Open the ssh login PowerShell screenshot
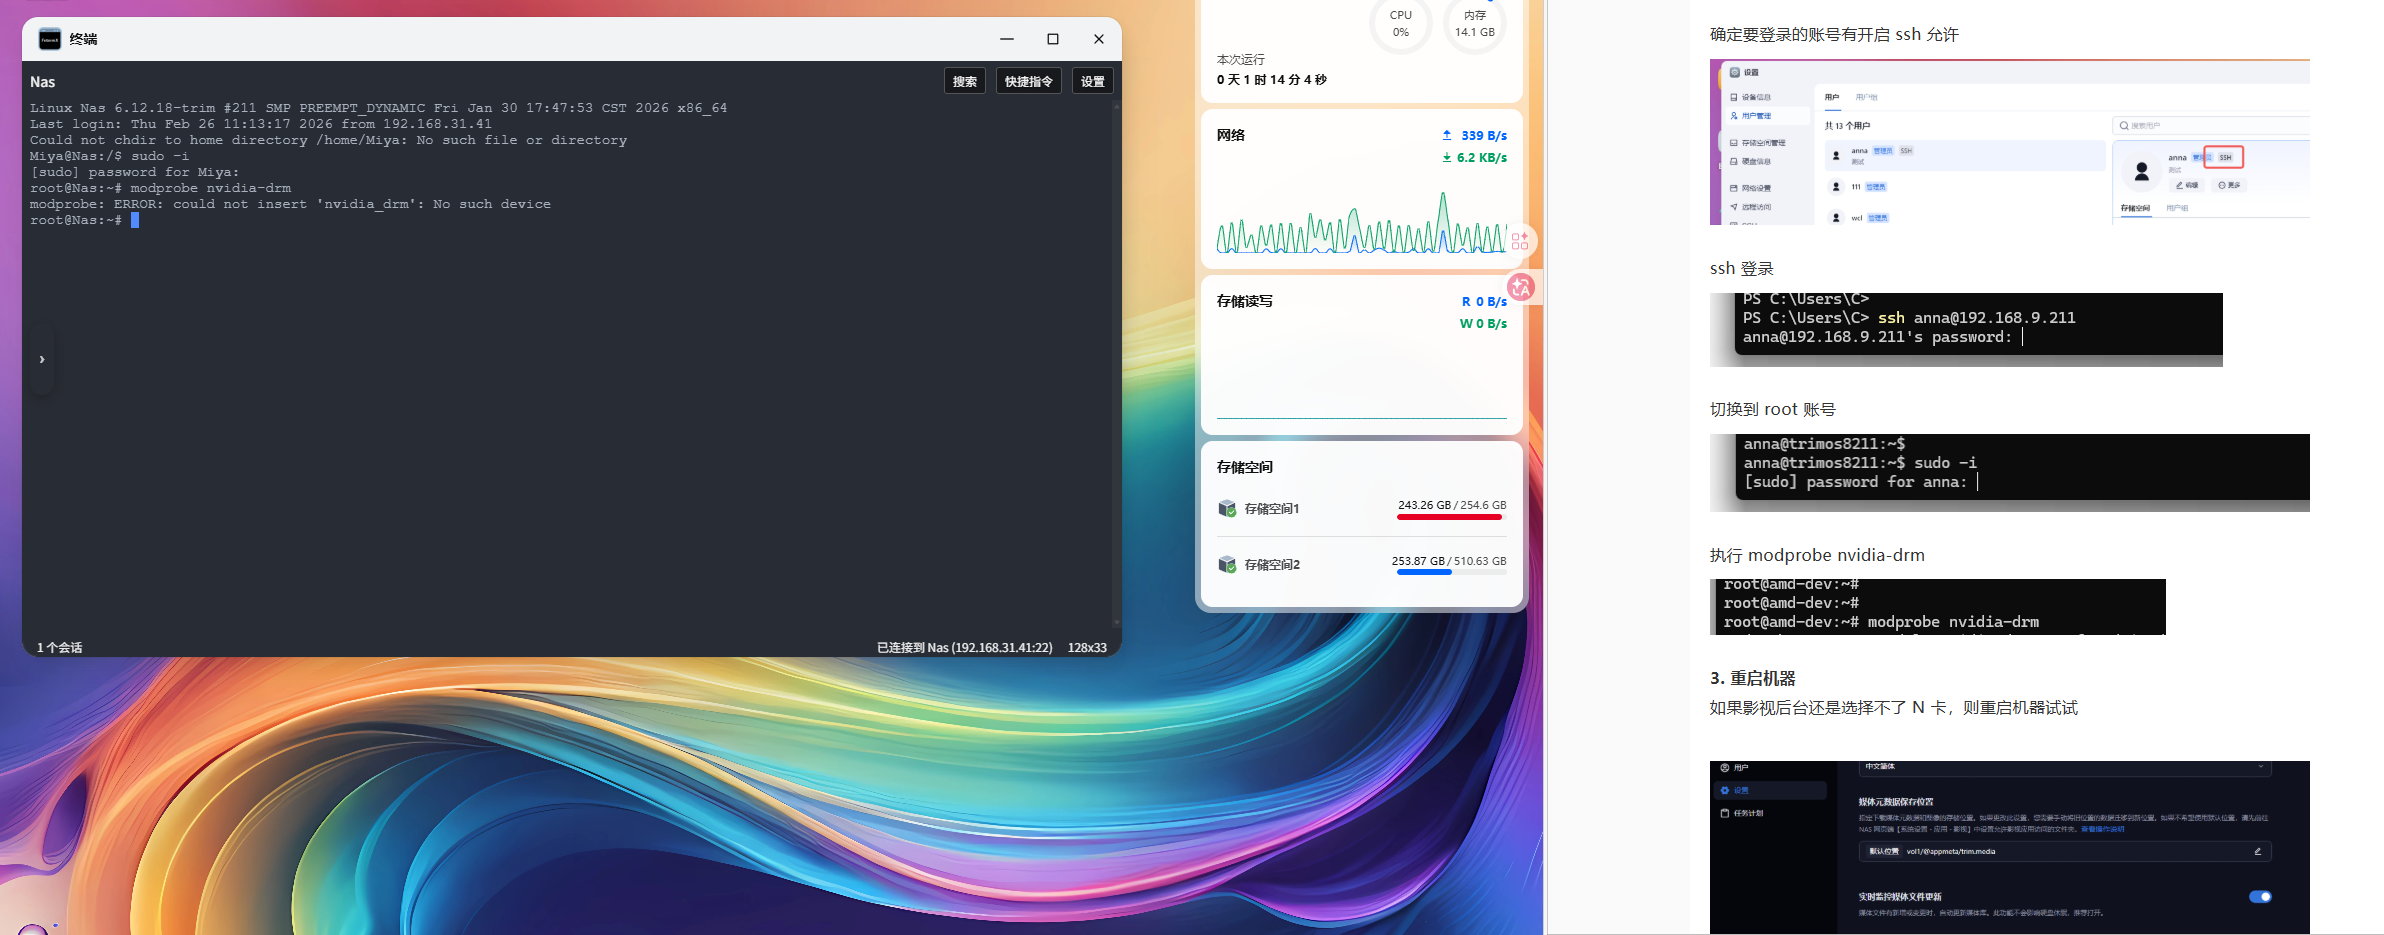Viewport: 2384px width, 935px height. coord(1966,330)
